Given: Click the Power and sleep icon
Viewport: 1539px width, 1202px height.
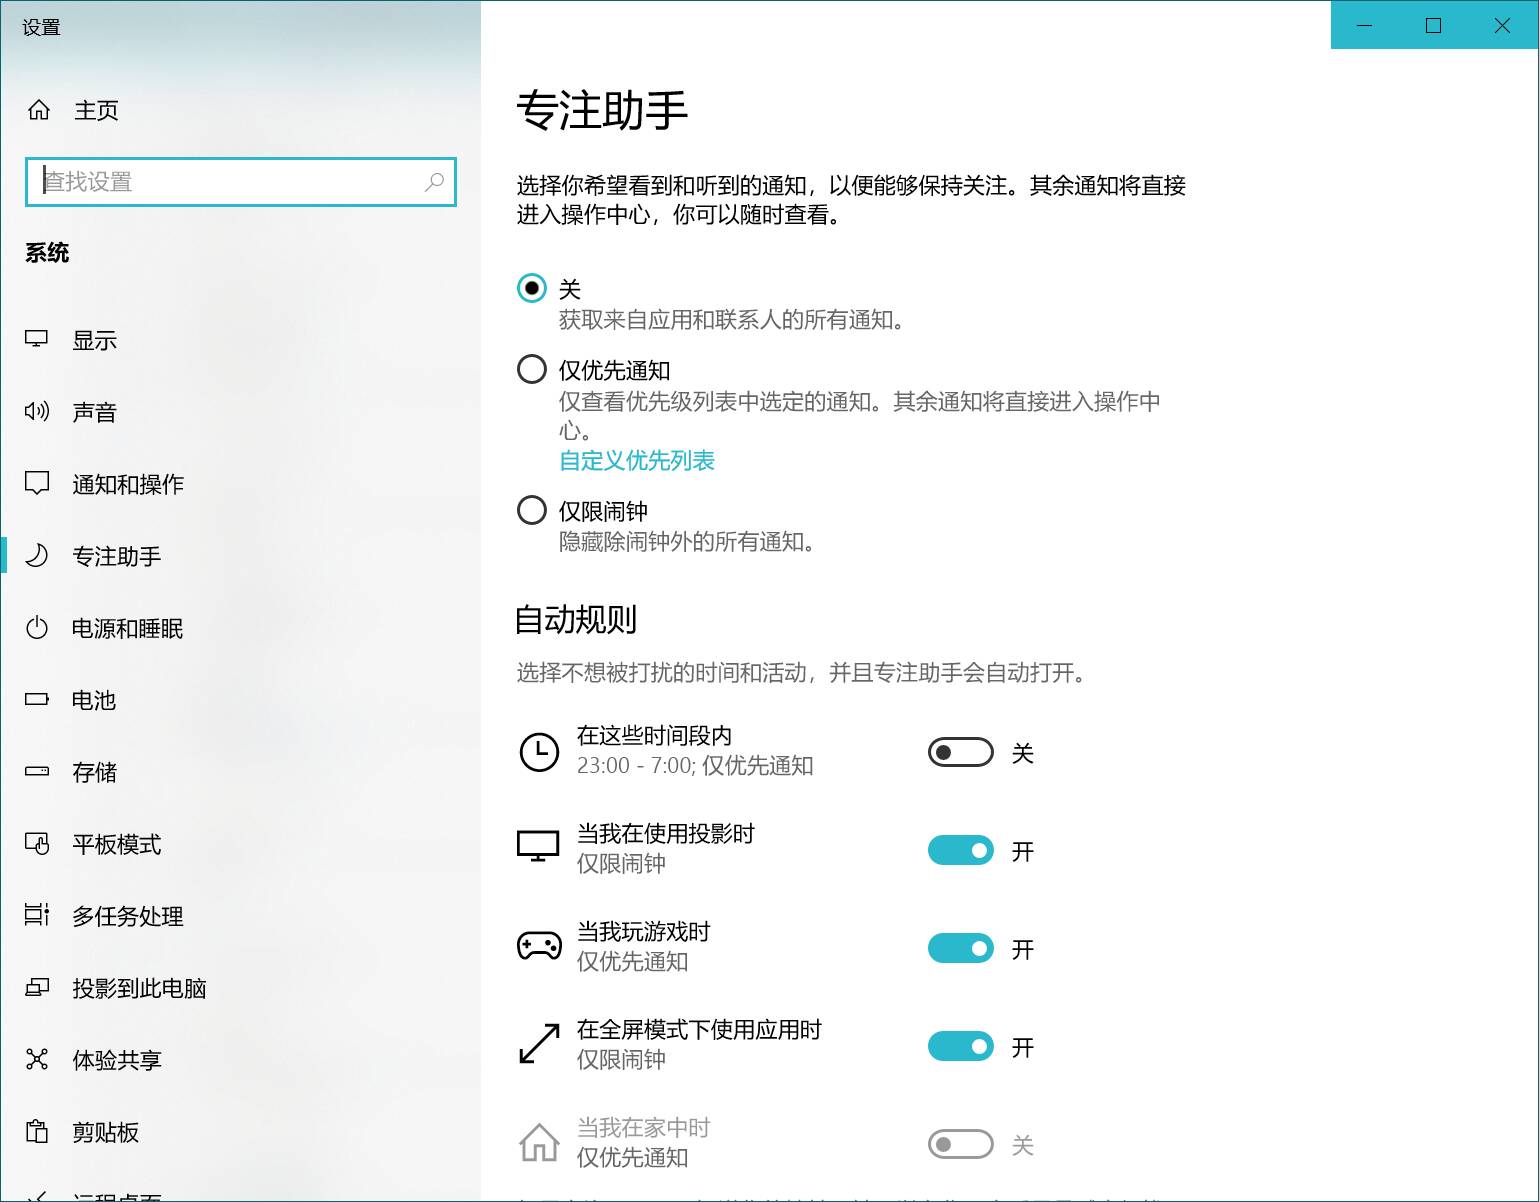Looking at the screenshot, I should coord(37,628).
